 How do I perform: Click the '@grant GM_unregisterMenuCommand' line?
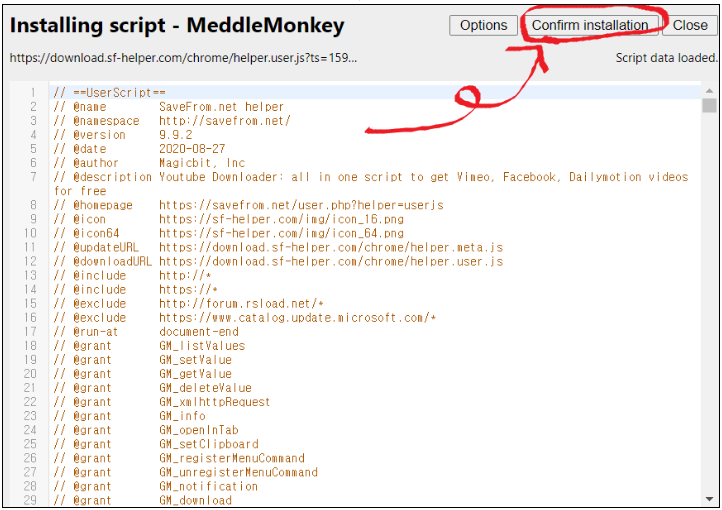click(x=185, y=472)
